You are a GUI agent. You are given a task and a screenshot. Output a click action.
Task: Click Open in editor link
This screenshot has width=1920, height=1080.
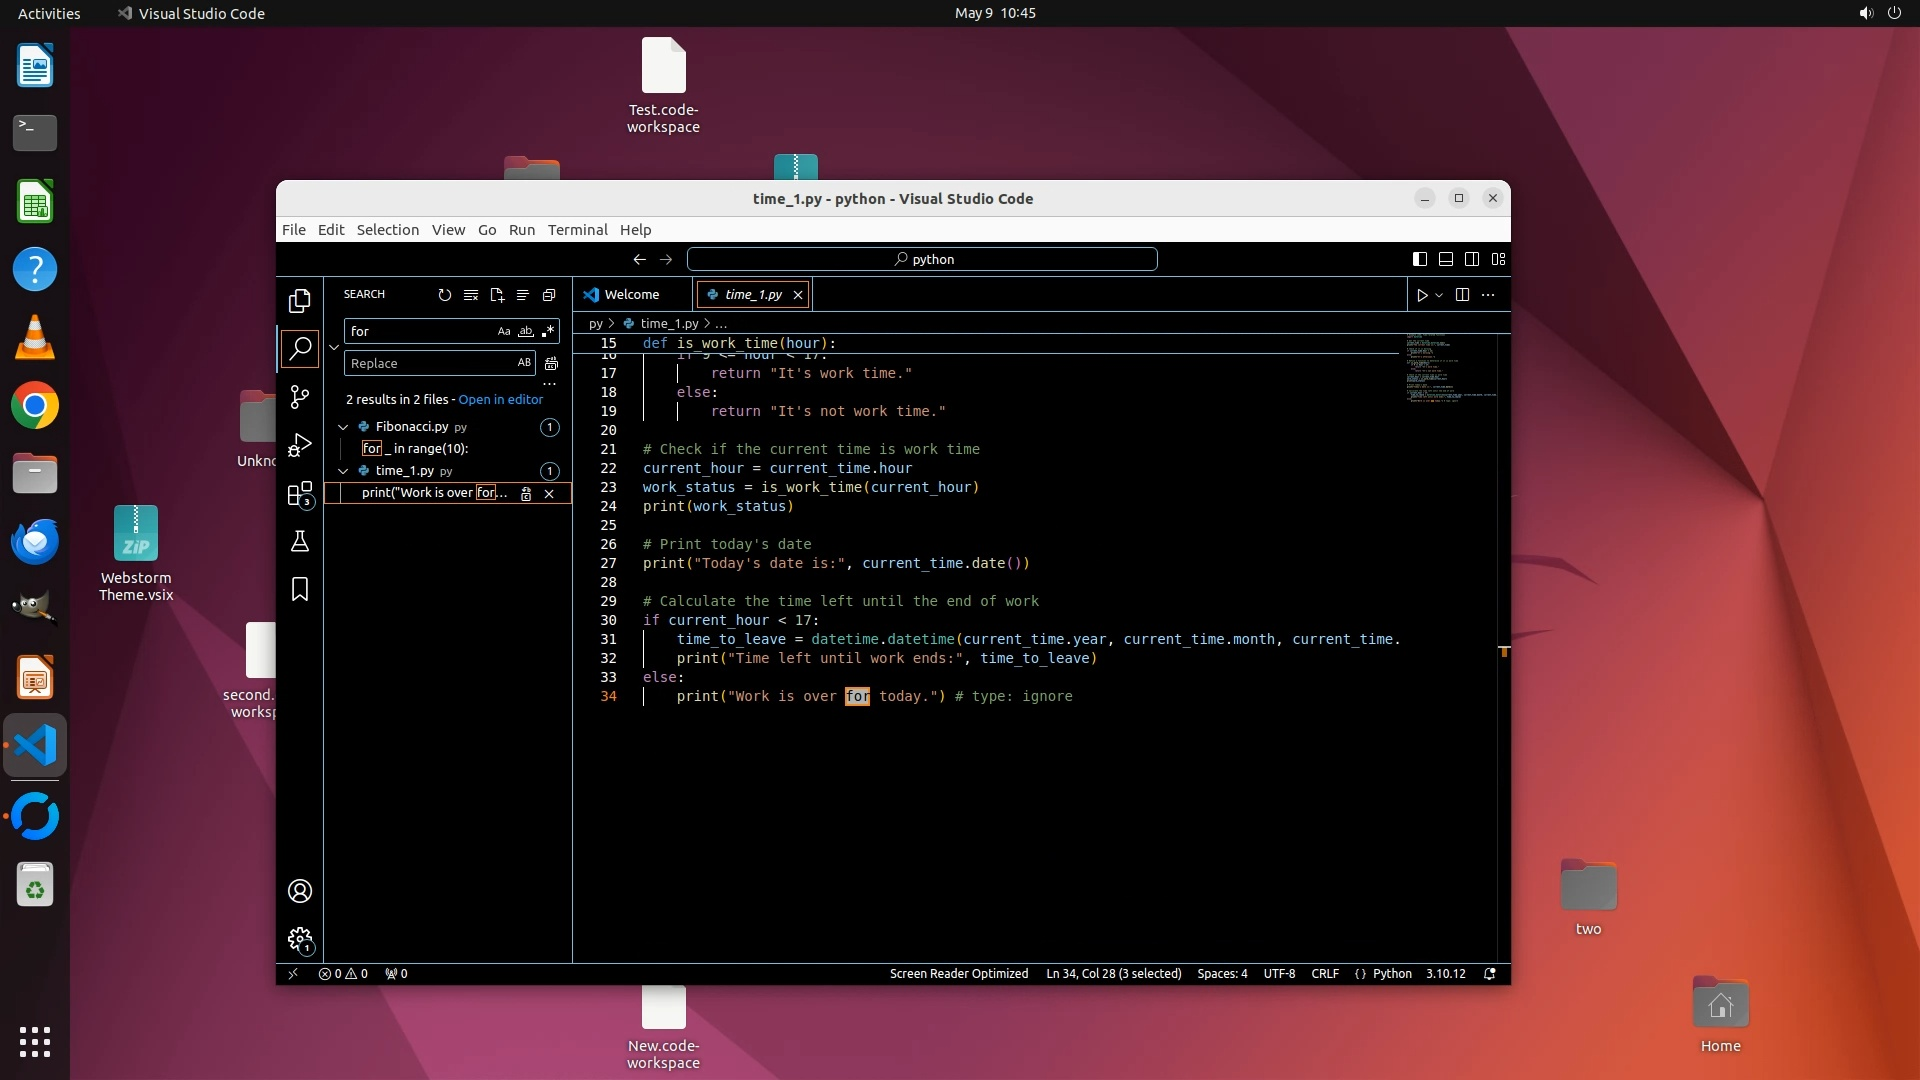coord(500,399)
